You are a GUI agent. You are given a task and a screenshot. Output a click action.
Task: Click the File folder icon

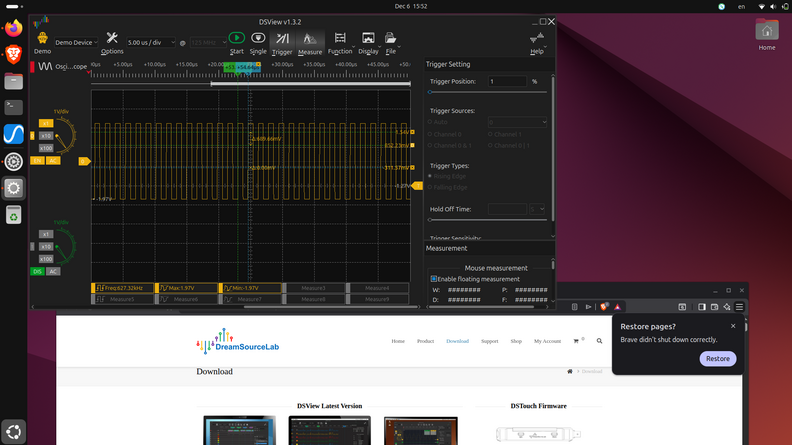[x=391, y=38]
